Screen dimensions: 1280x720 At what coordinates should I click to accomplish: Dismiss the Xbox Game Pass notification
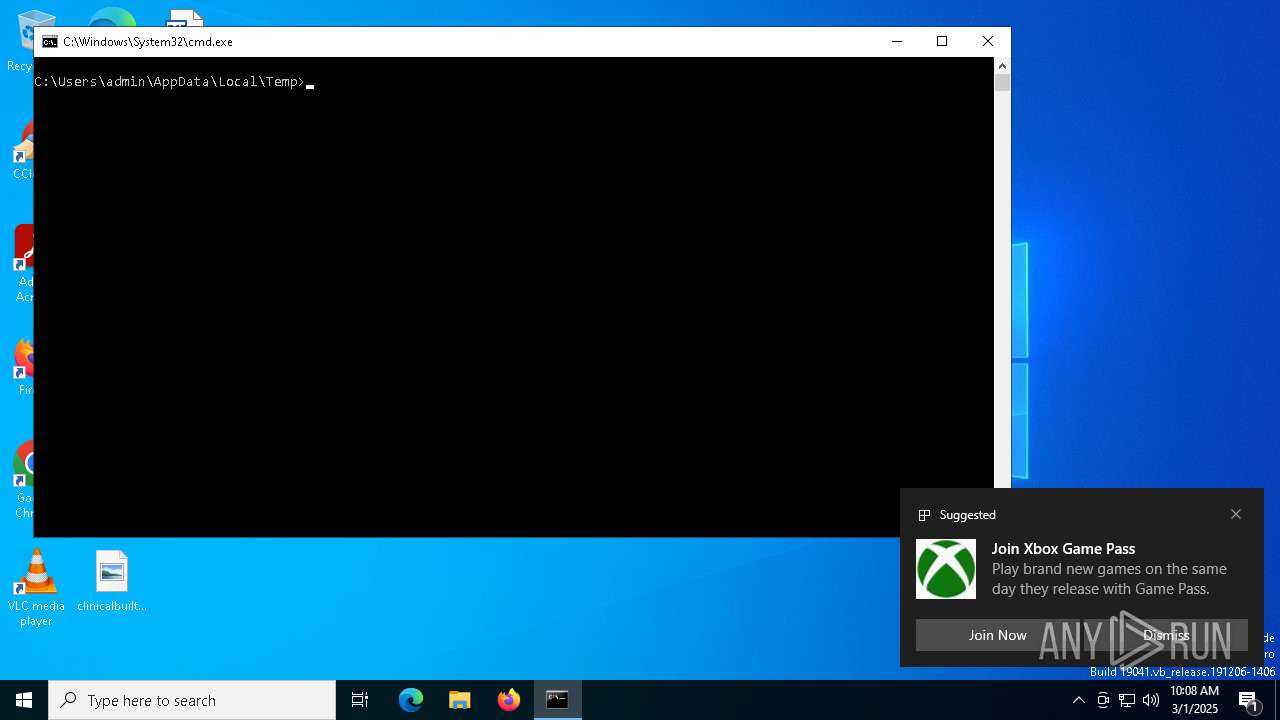pos(1166,635)
